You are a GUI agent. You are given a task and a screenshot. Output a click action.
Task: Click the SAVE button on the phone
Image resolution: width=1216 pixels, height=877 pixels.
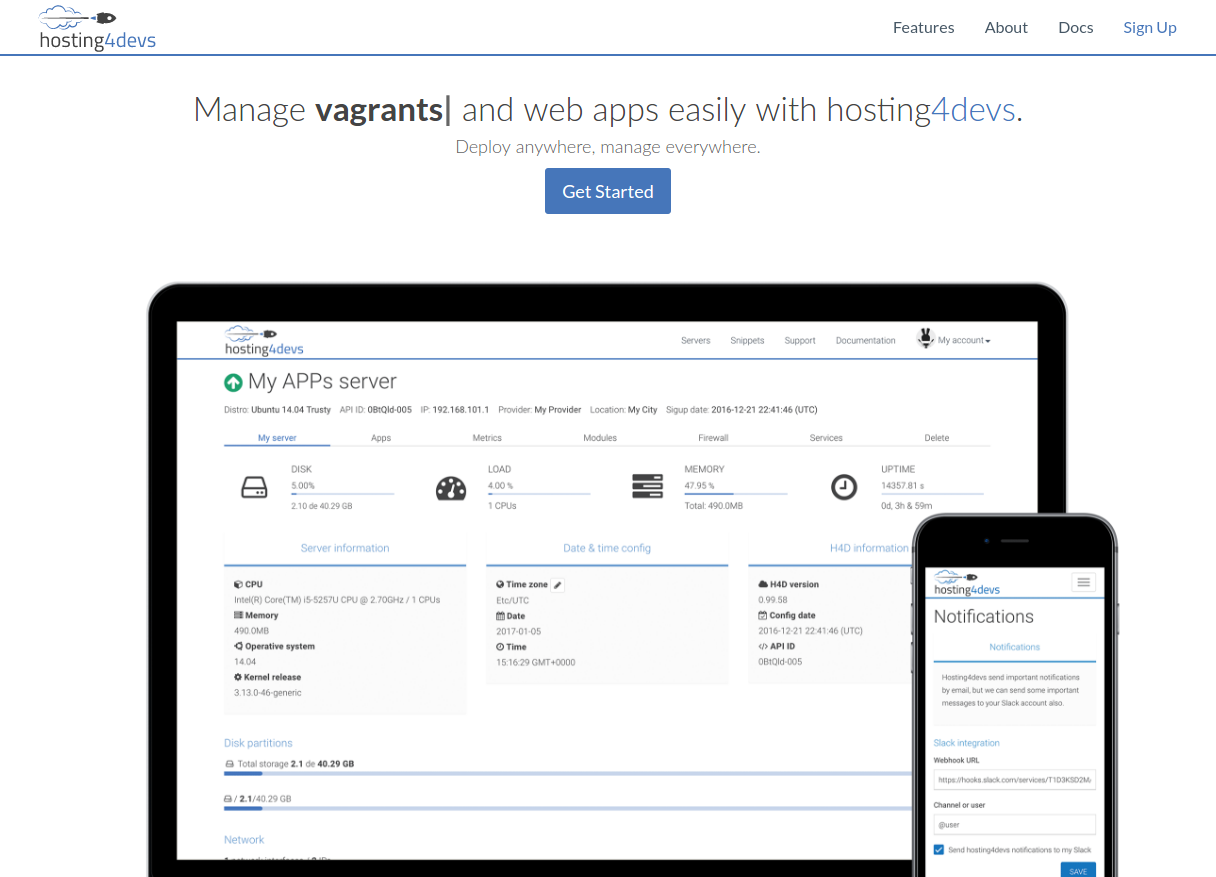pyautogui.click(x=1078, y=870)
